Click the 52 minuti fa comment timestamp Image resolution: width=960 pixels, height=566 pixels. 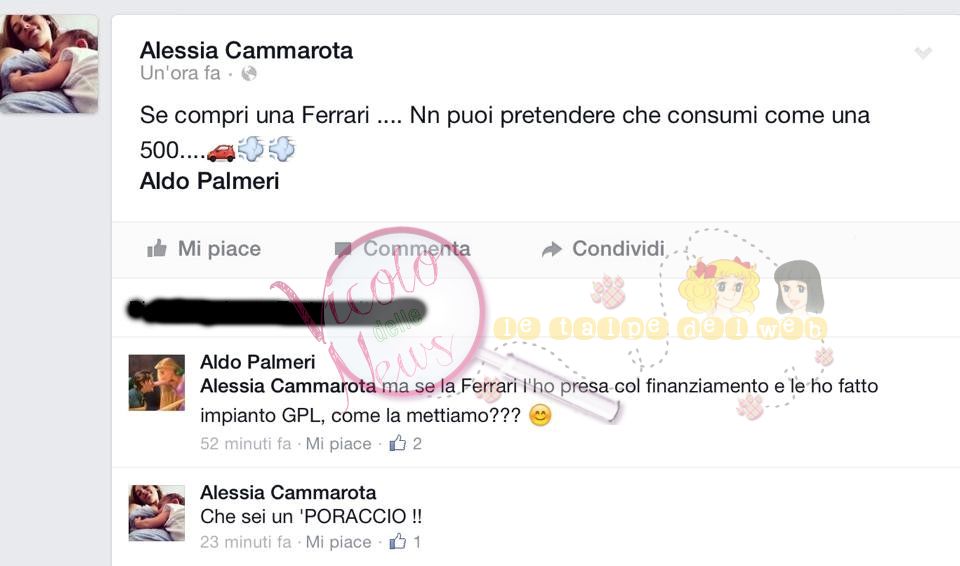(246, 443)
